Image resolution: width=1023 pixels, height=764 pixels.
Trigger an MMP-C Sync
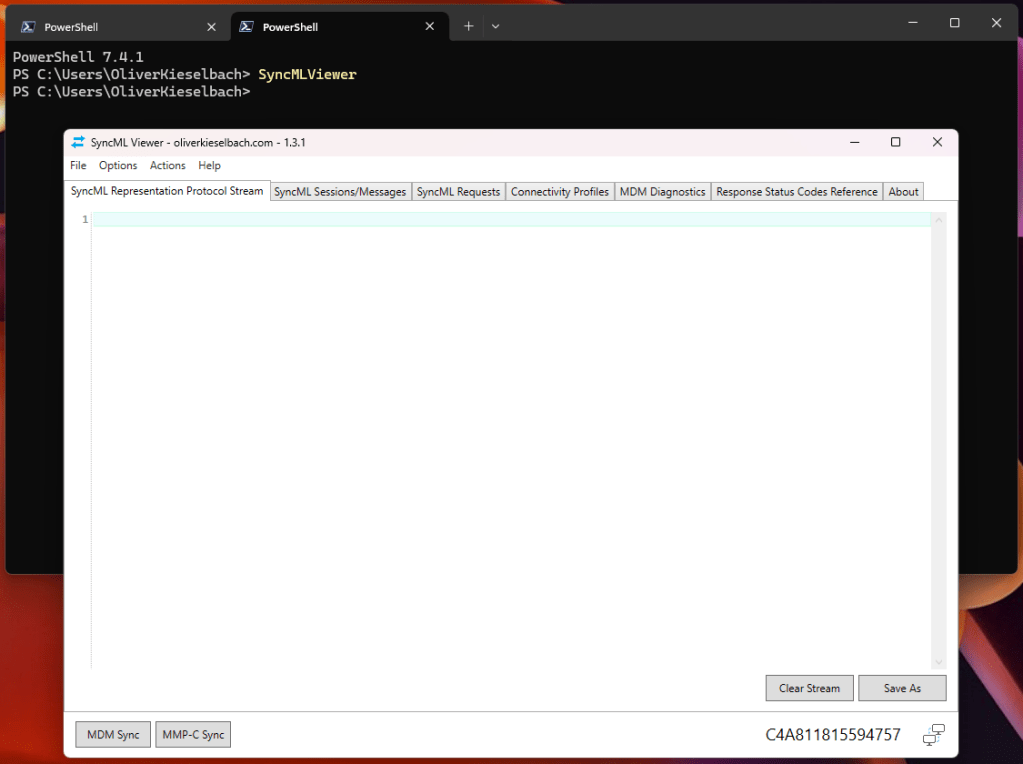(x=192, y=734)
